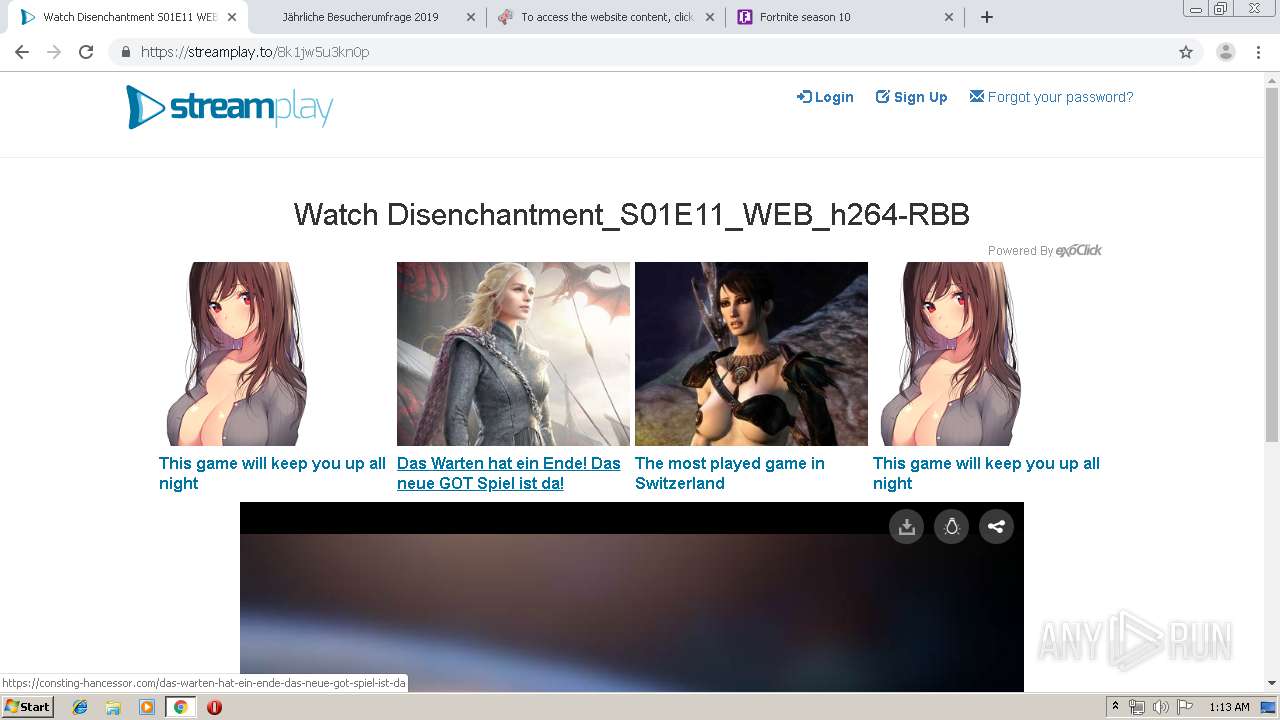Show hidden system tray icons
This screenshot has width=1280, height=720.
tap(1115, 707)
